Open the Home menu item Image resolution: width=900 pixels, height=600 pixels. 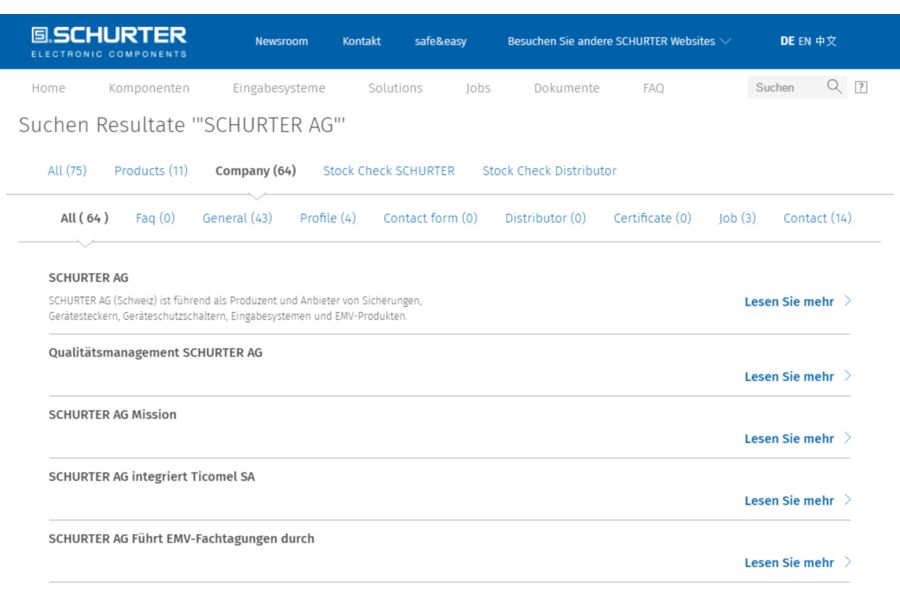48,88
